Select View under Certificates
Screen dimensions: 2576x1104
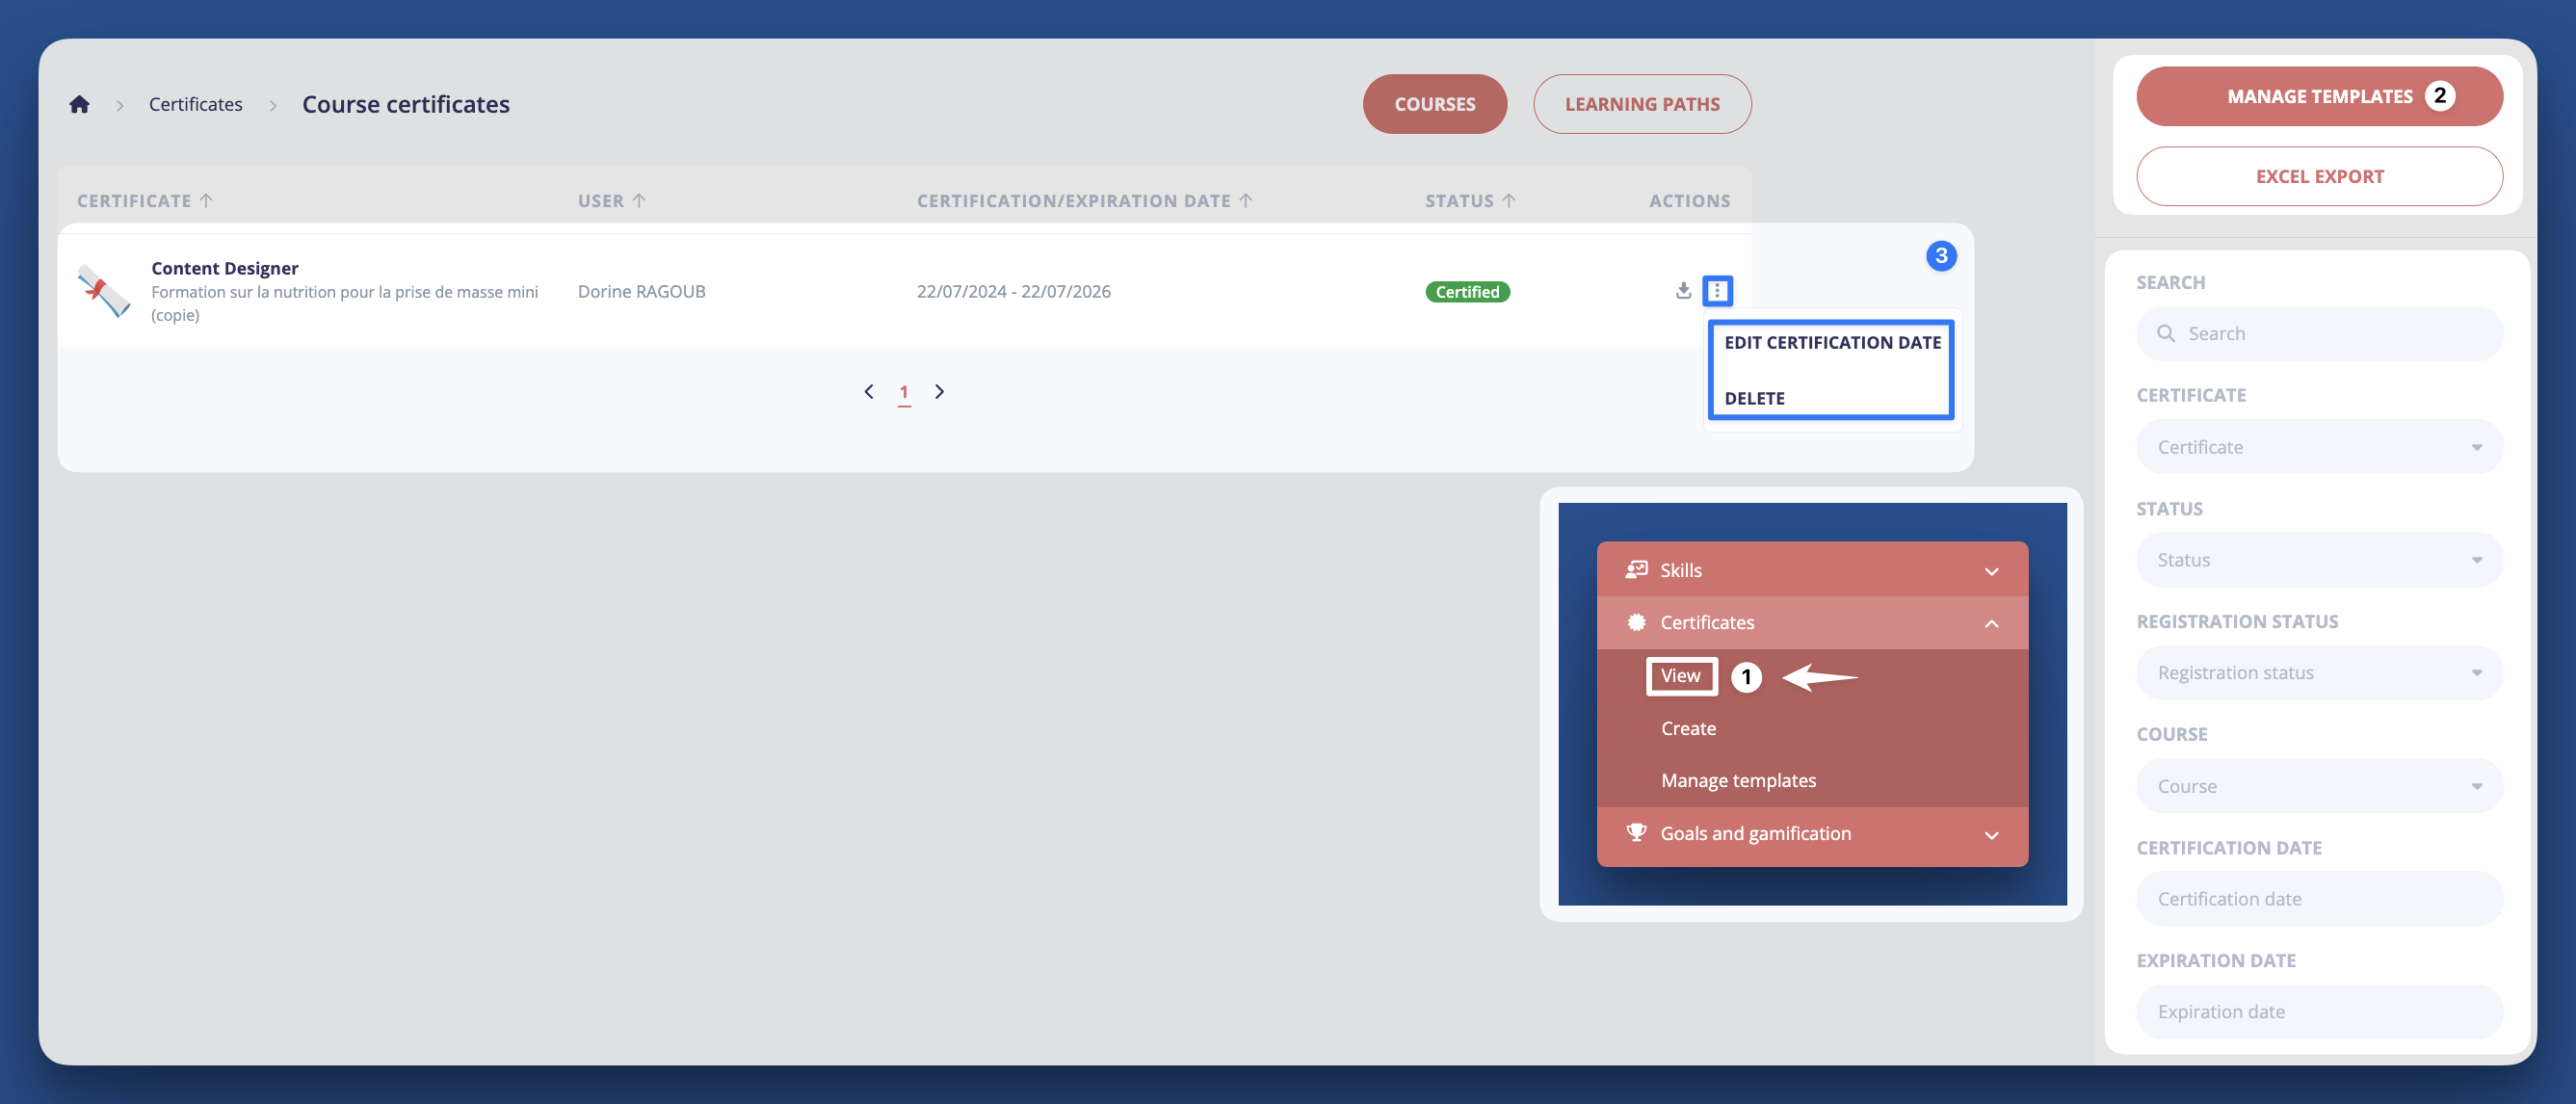[x=1680, y=676]
